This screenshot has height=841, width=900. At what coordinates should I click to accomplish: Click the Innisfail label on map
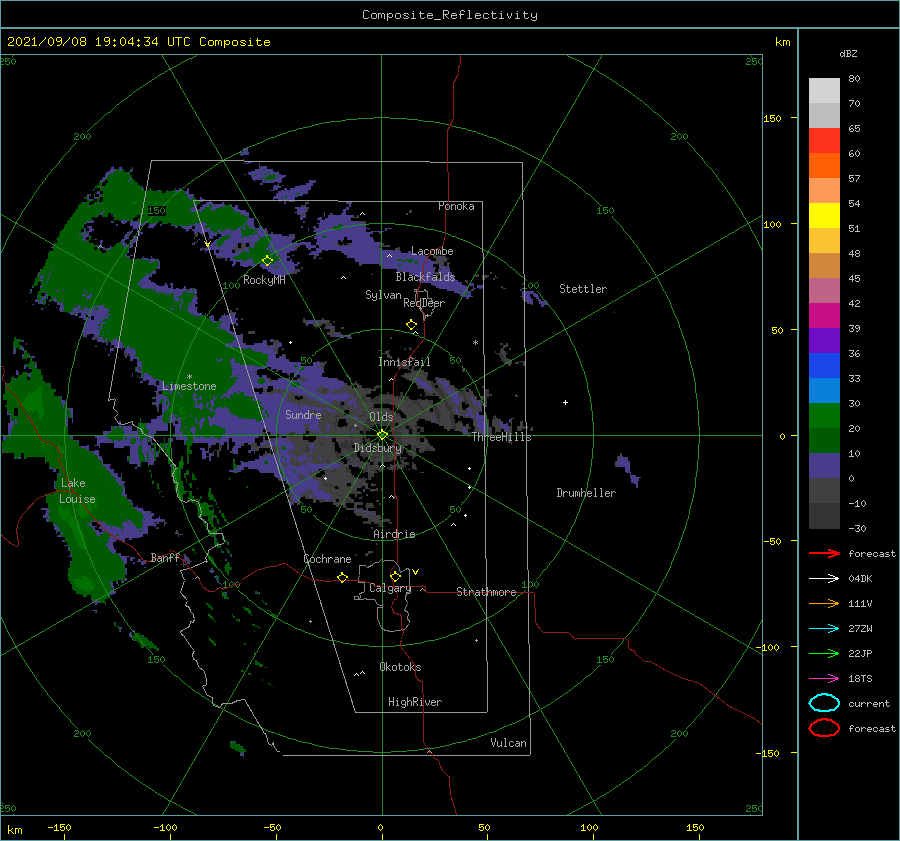click(x=404, y=362)
